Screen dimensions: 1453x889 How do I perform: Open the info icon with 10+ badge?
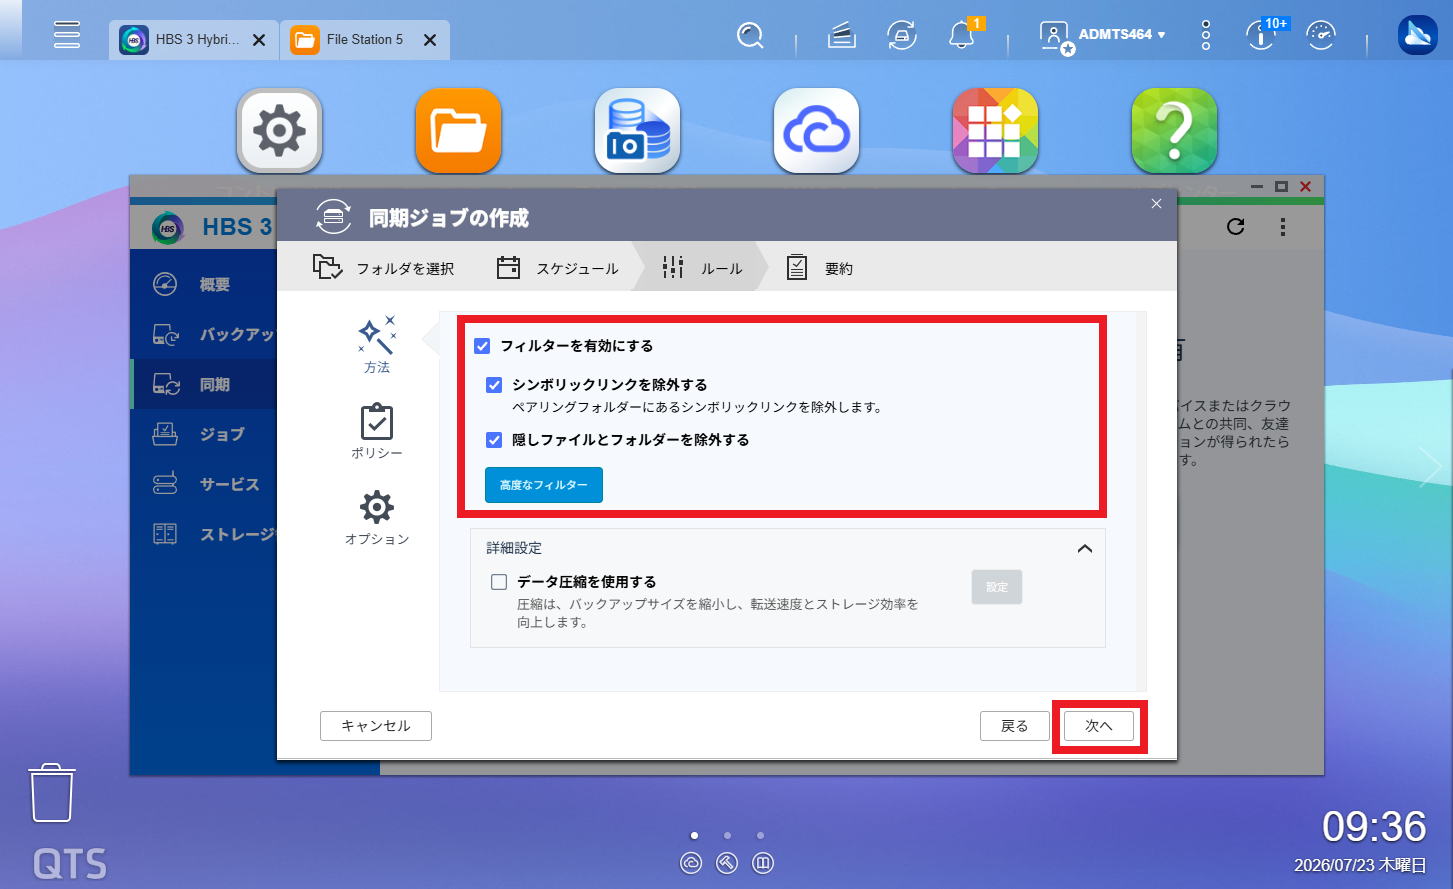[x=1262, y=36]
